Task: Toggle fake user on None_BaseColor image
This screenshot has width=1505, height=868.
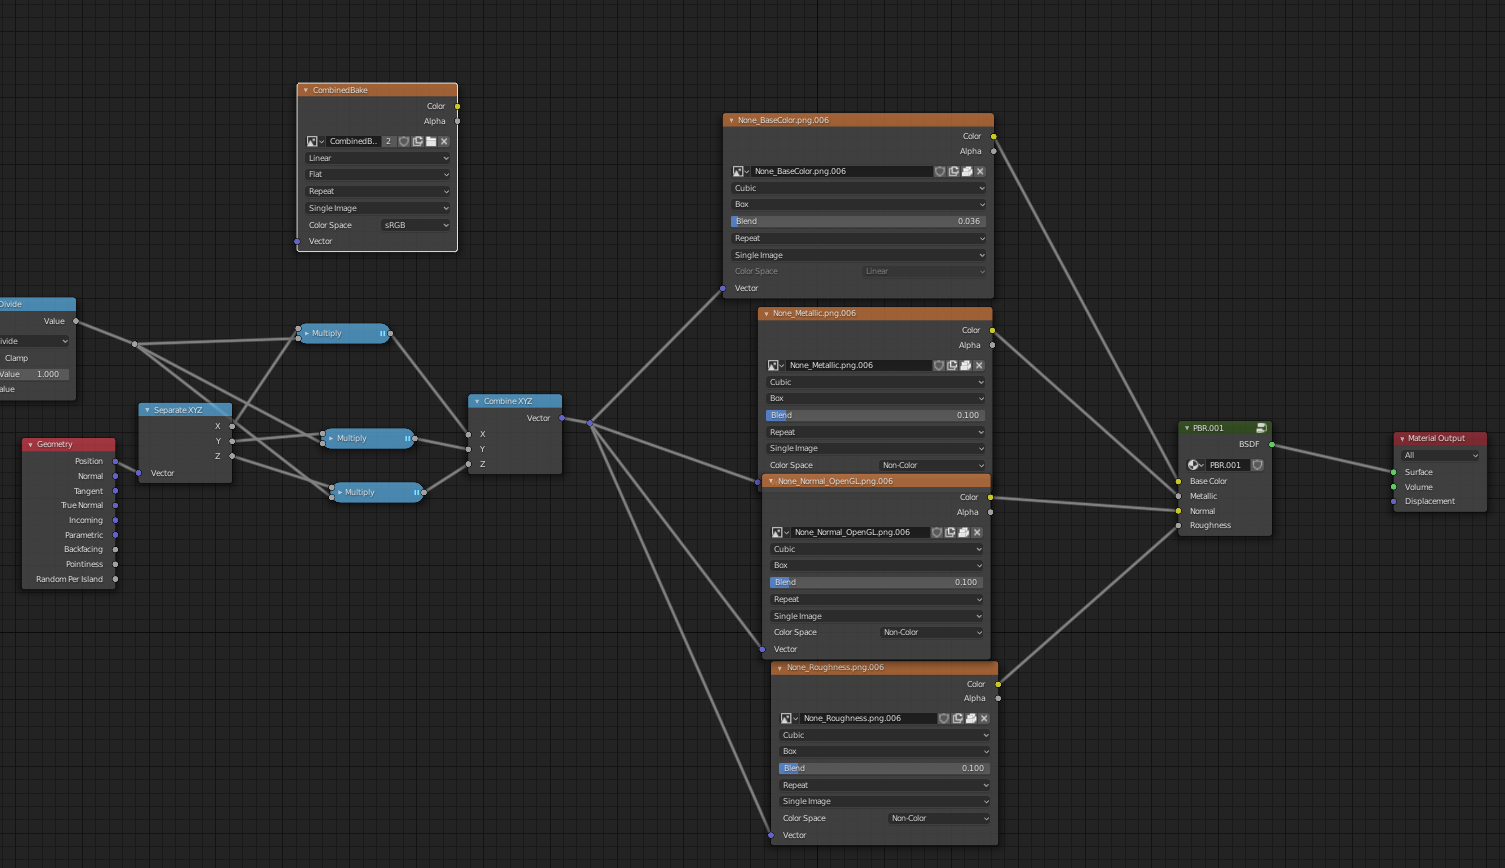Action: coord(940,171)
